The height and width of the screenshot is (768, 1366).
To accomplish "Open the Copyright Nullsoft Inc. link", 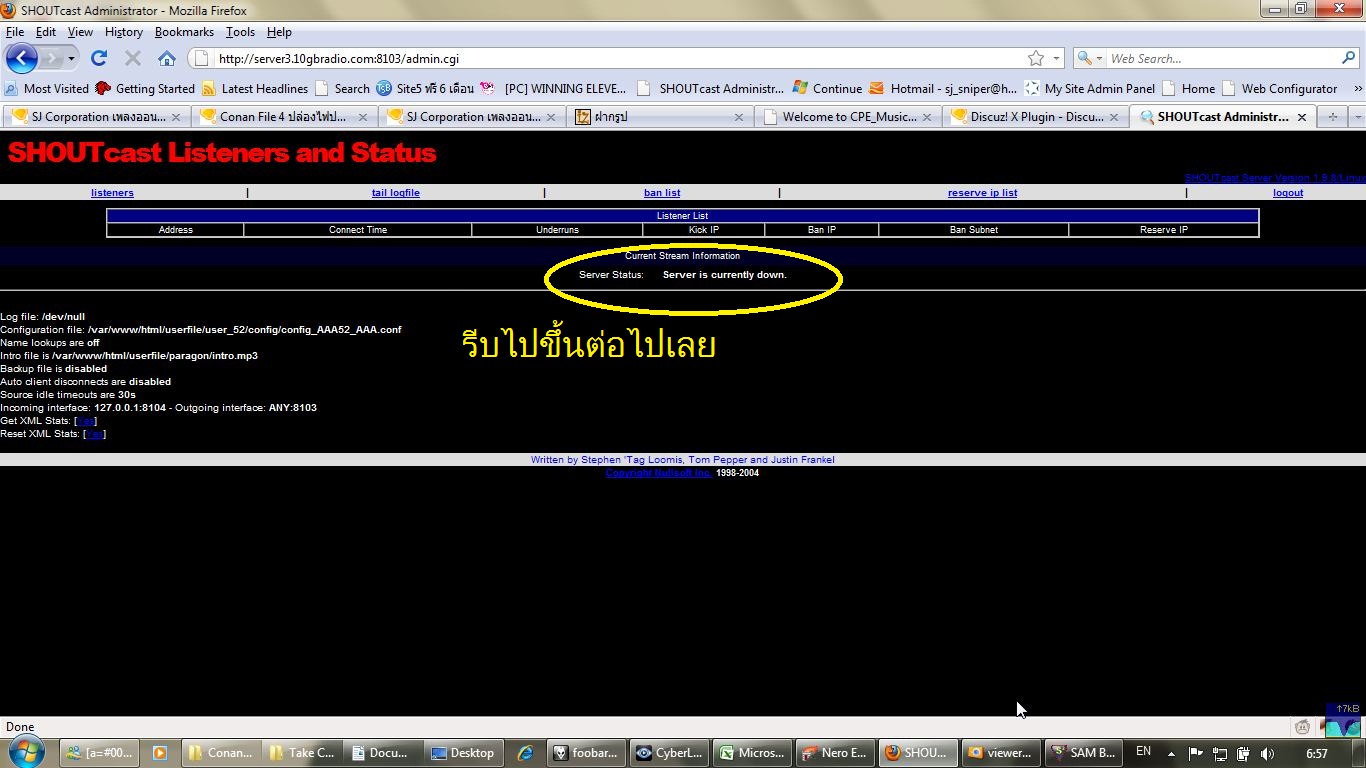I will point(660,473).
